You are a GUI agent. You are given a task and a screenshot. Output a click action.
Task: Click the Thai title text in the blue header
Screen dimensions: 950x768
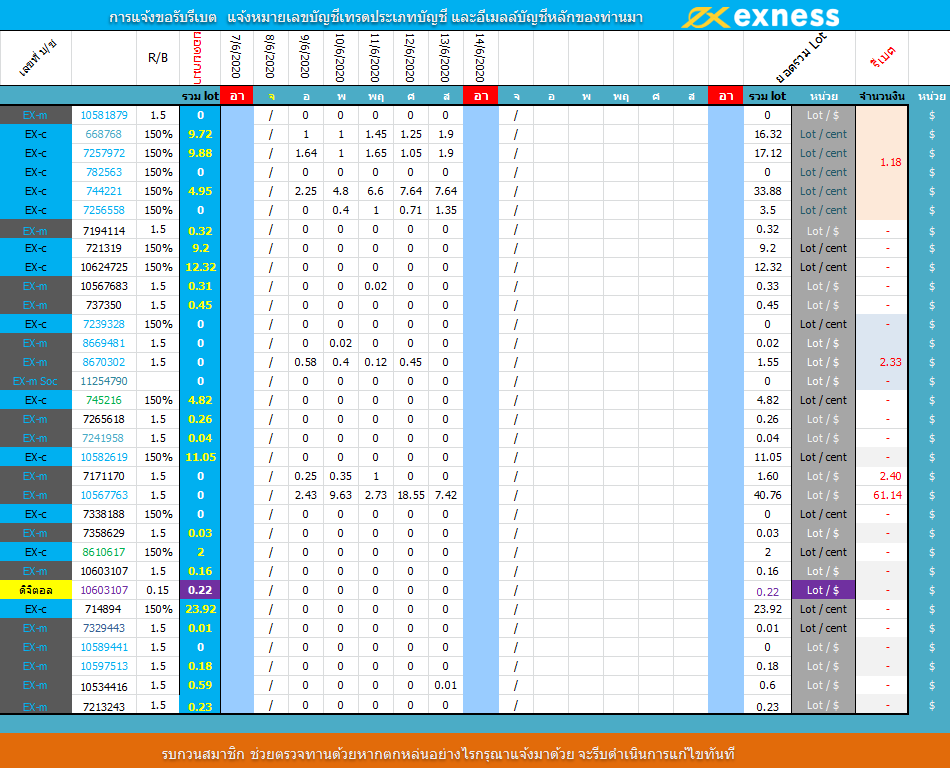tap(376, 17)
